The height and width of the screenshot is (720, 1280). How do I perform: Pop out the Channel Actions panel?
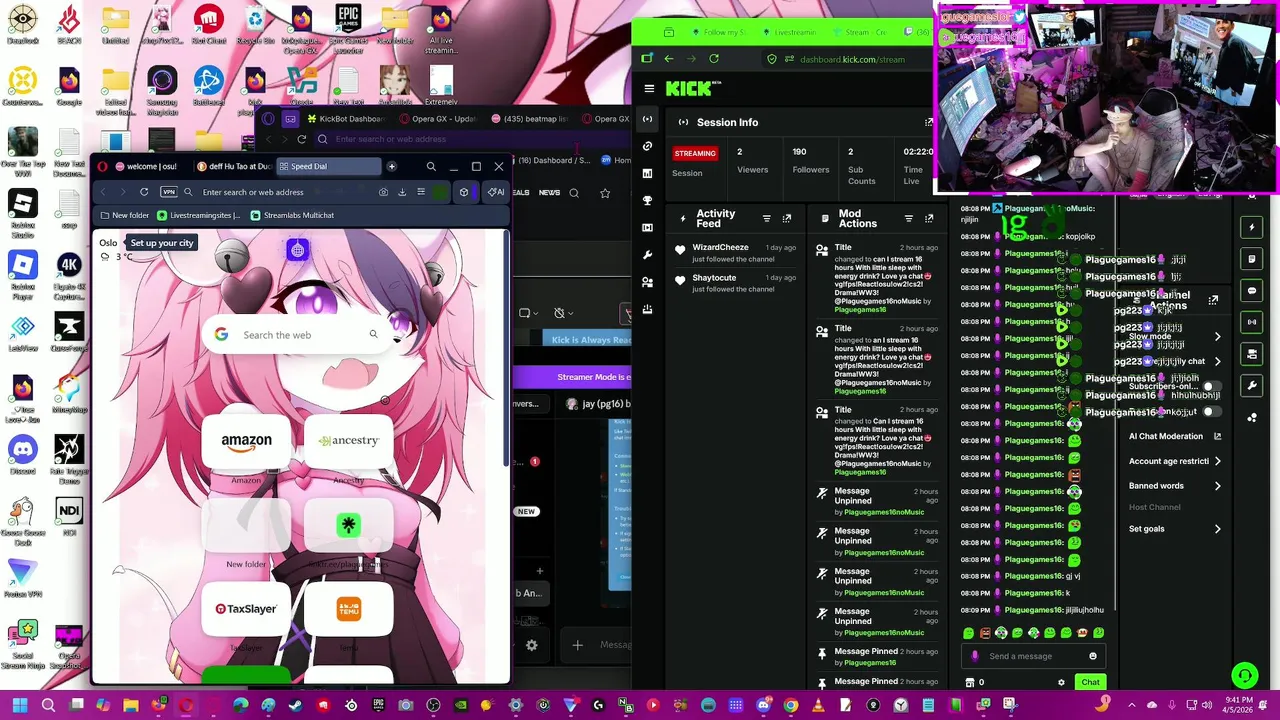point(1213,300)
